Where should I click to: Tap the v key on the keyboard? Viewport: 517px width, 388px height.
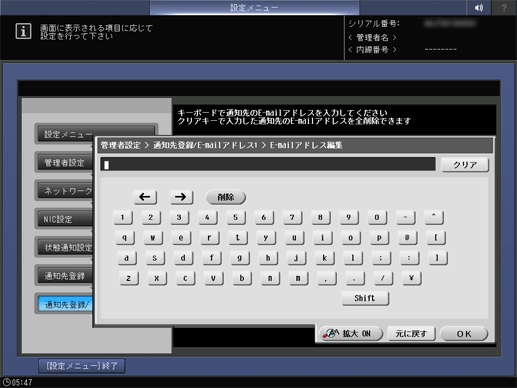coord(213,278)
